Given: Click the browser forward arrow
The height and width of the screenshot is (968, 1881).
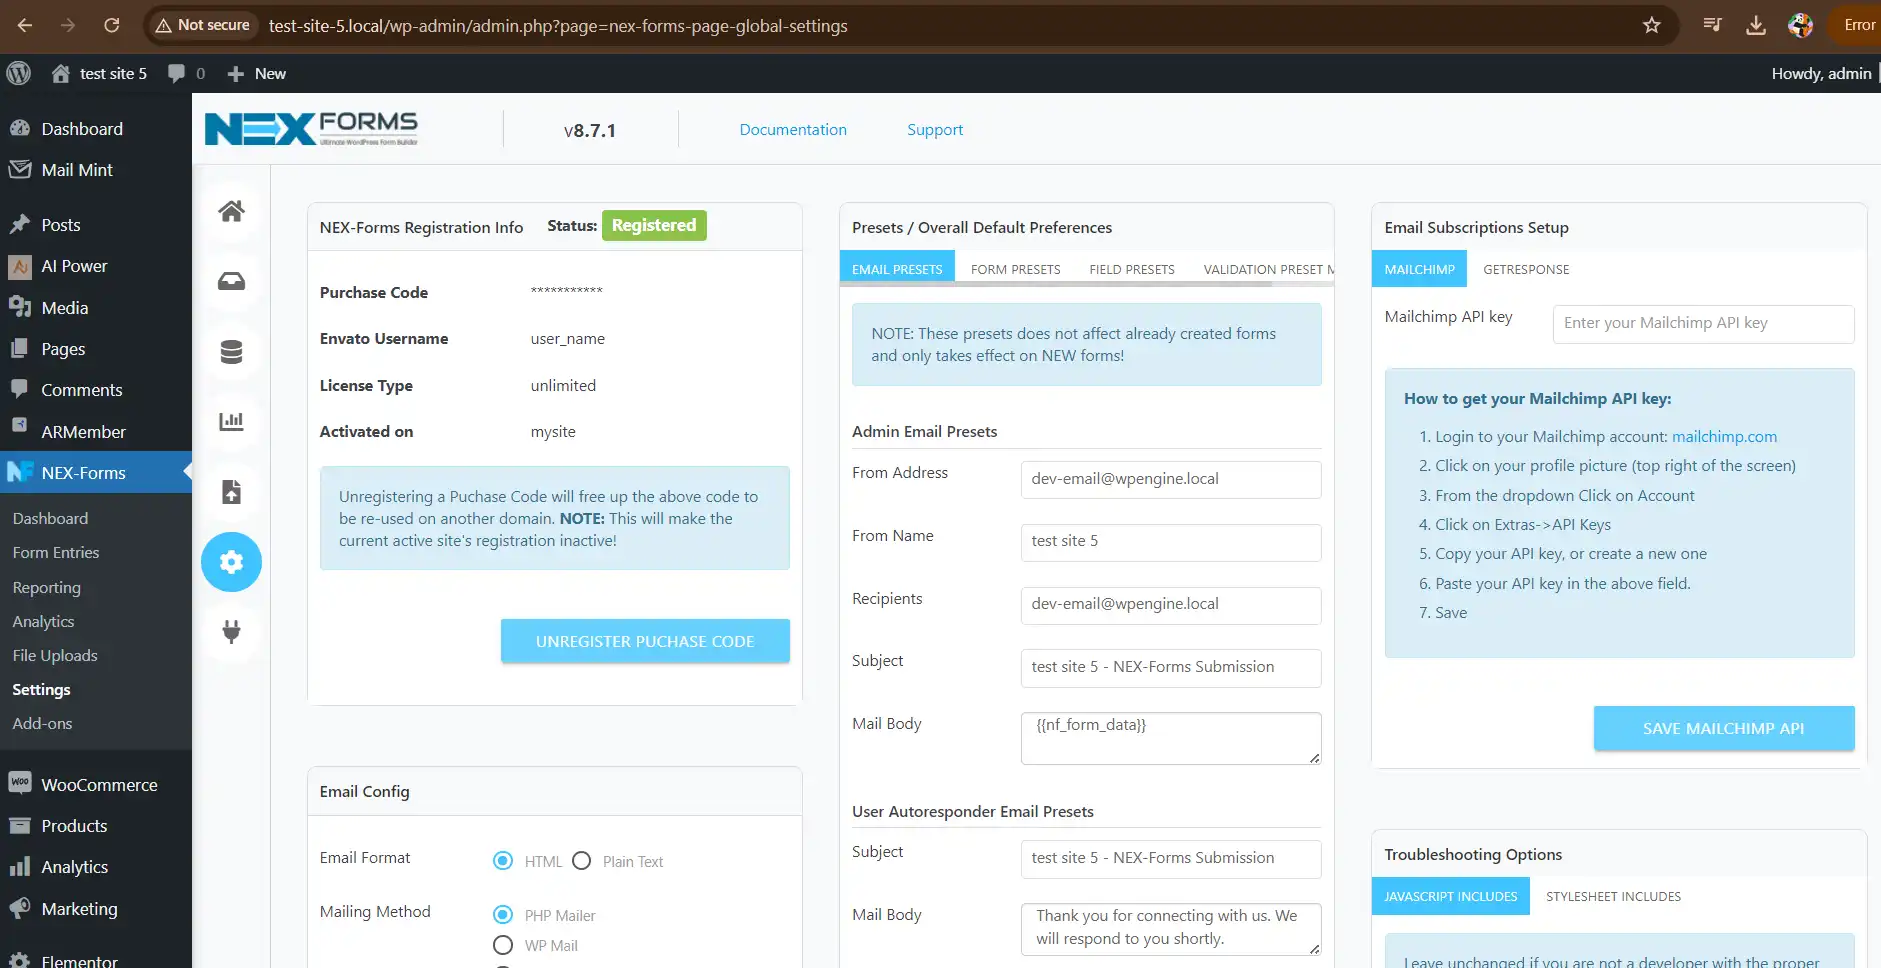Looking at the screenshot, I should (x=68, y=25).
